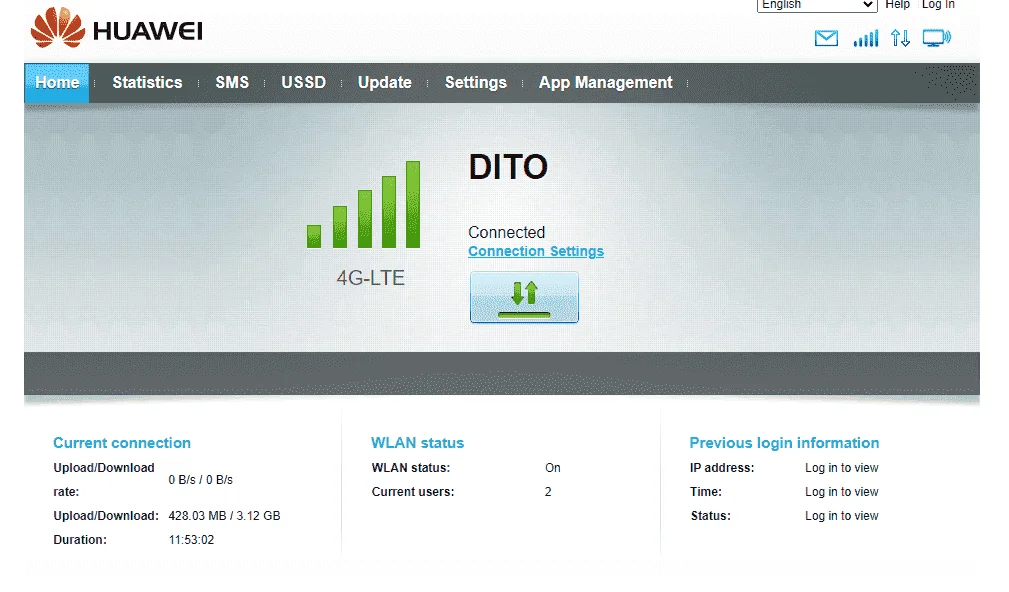Click the DITO carrier name
The image size is (1009, 592).
click(x=508, y=167)
